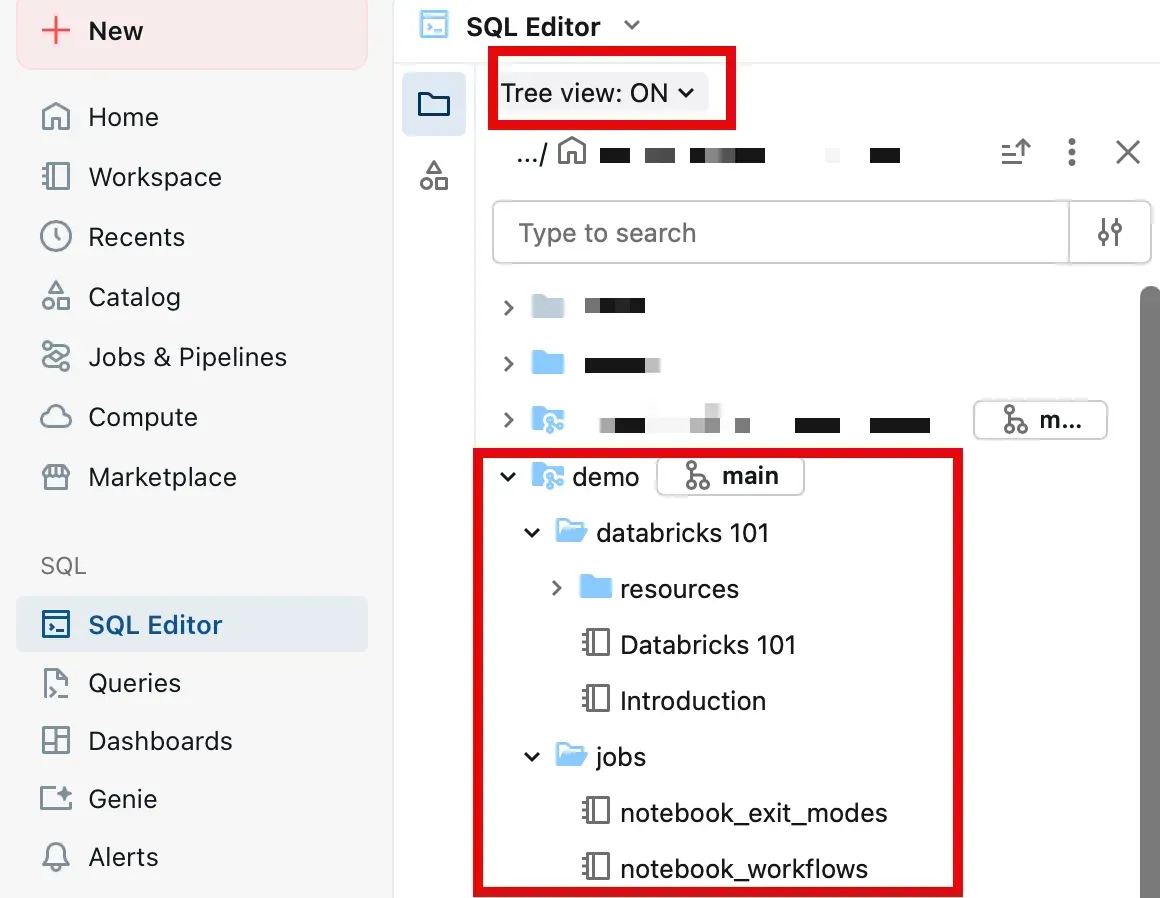Click the Workspace notebook icon
The width and height of the screenshot is (1160, 898).
[x=55, y=177]
